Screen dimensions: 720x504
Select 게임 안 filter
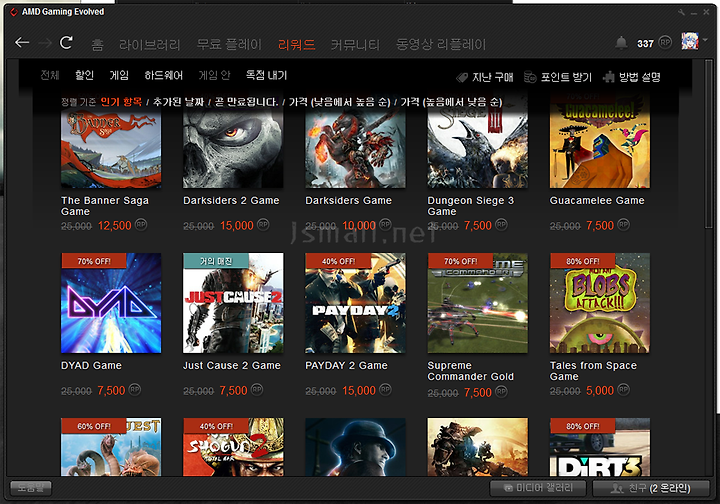[x=214, y=75]
